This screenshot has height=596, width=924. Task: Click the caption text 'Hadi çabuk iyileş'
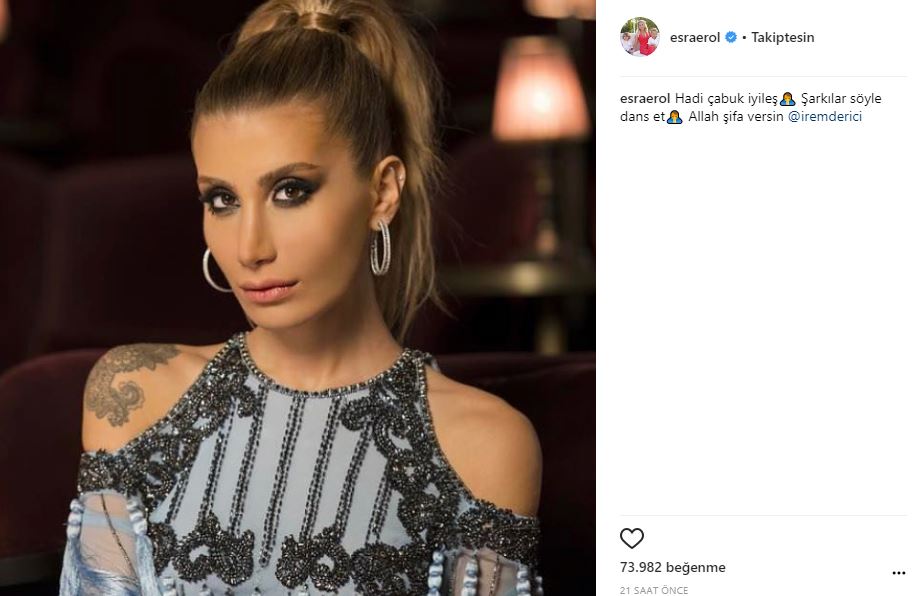[x=727, y=98]
